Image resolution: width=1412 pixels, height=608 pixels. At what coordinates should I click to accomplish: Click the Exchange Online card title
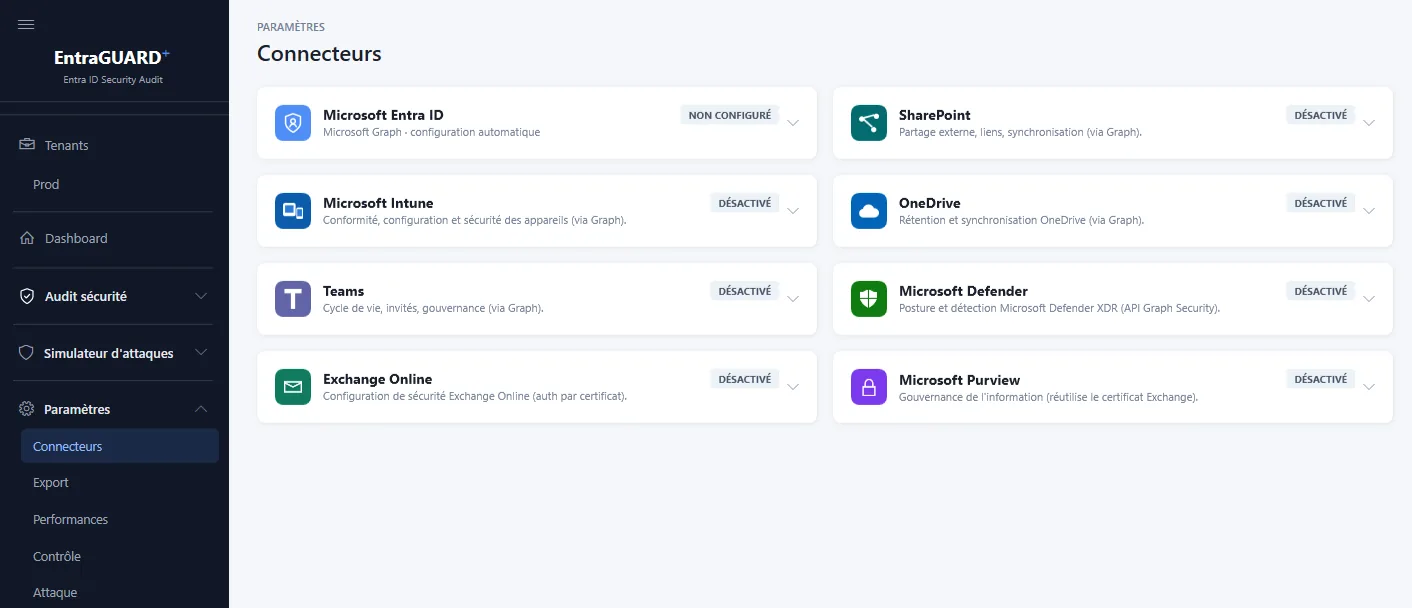pos(377,379)
